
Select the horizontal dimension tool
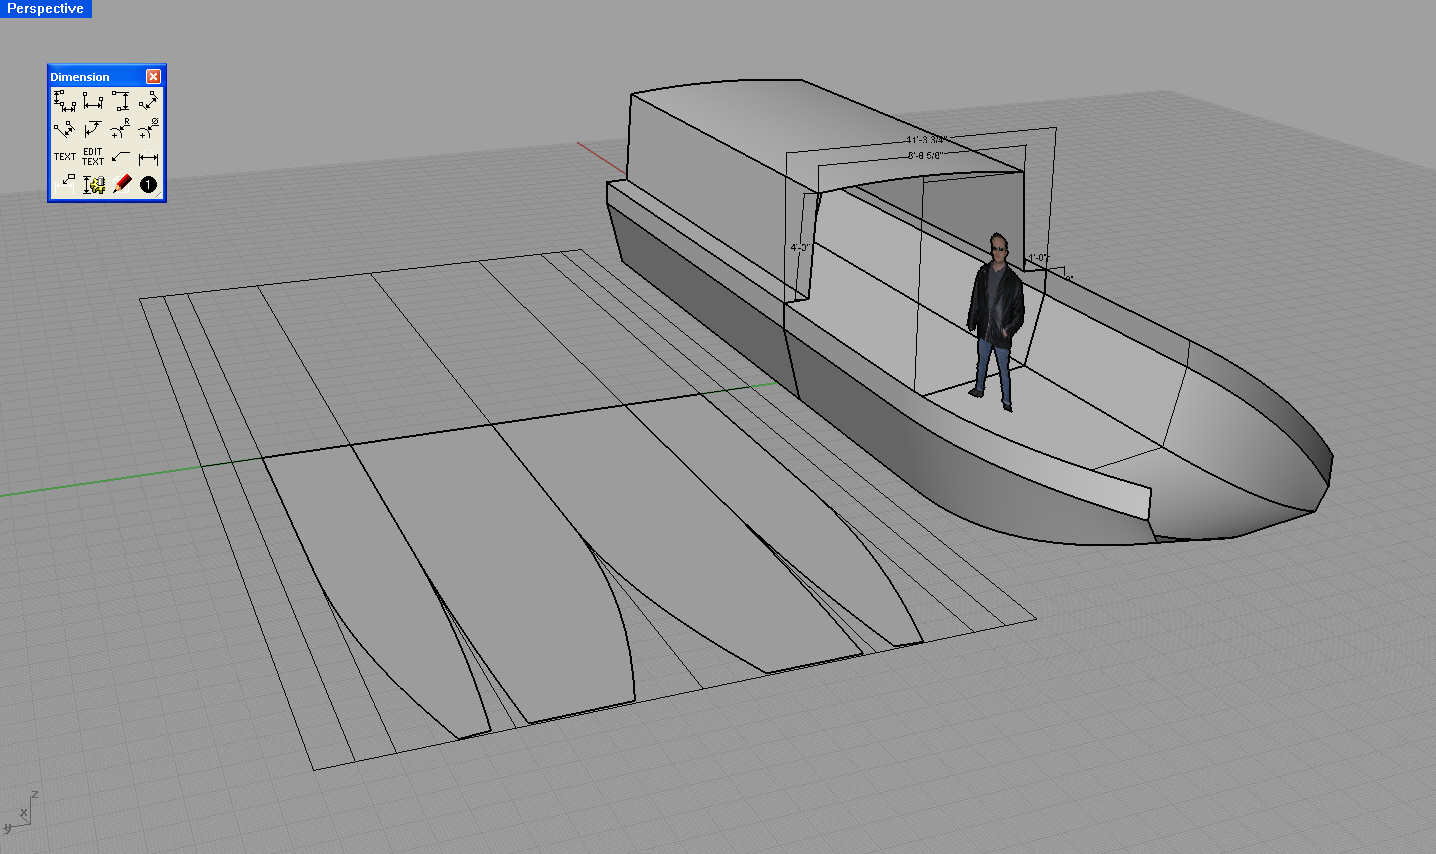(x=93, y=101)
